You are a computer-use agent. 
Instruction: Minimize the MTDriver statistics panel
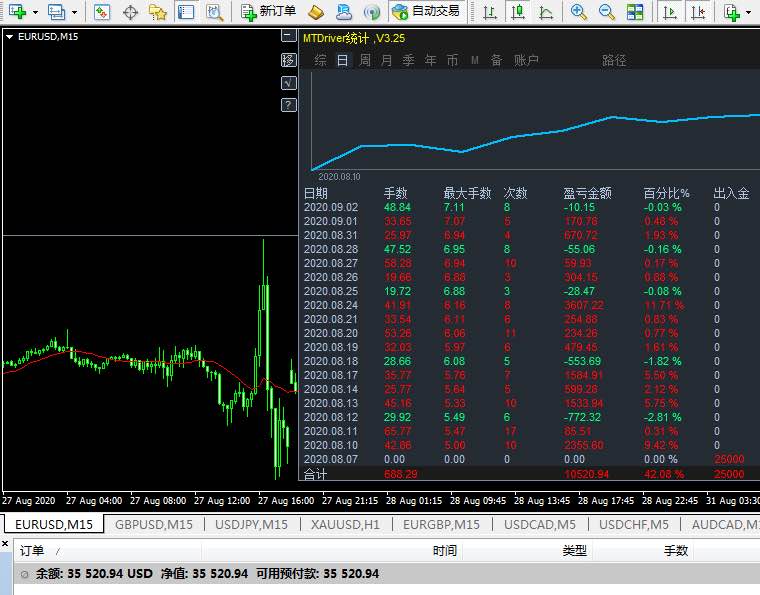[288, 36]
